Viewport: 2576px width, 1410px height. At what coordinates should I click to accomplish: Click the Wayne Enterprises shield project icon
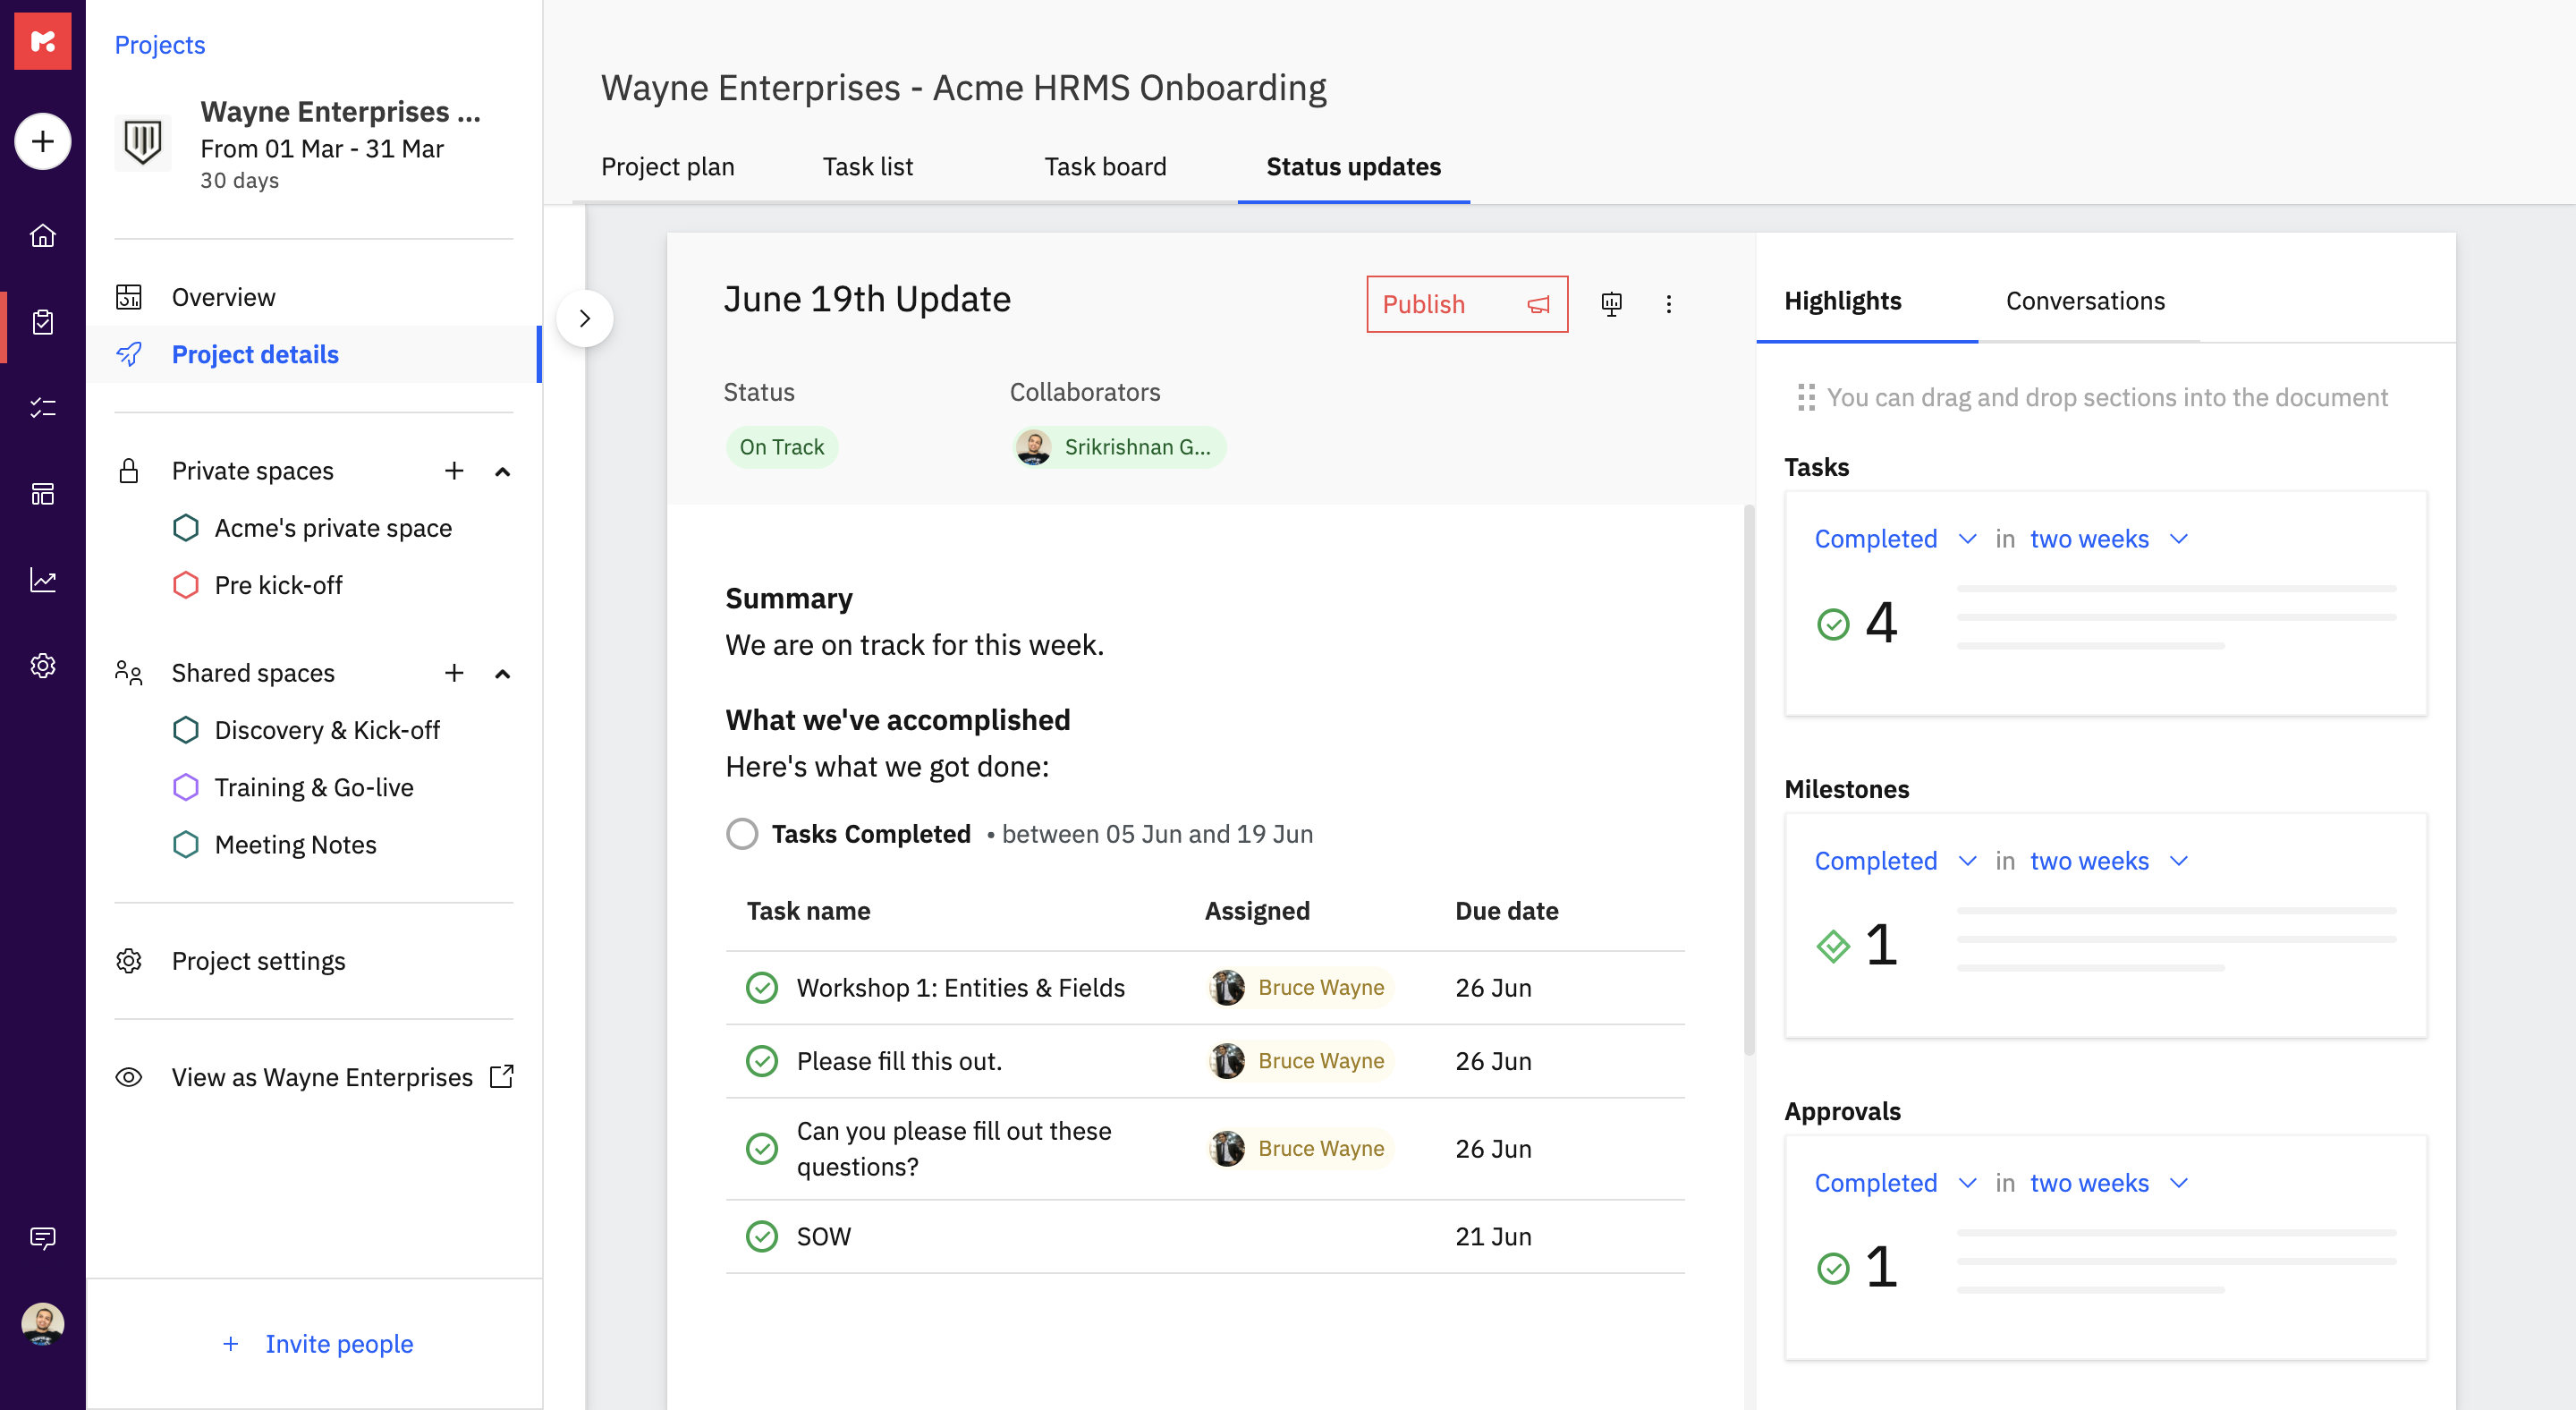coord(143,142)
